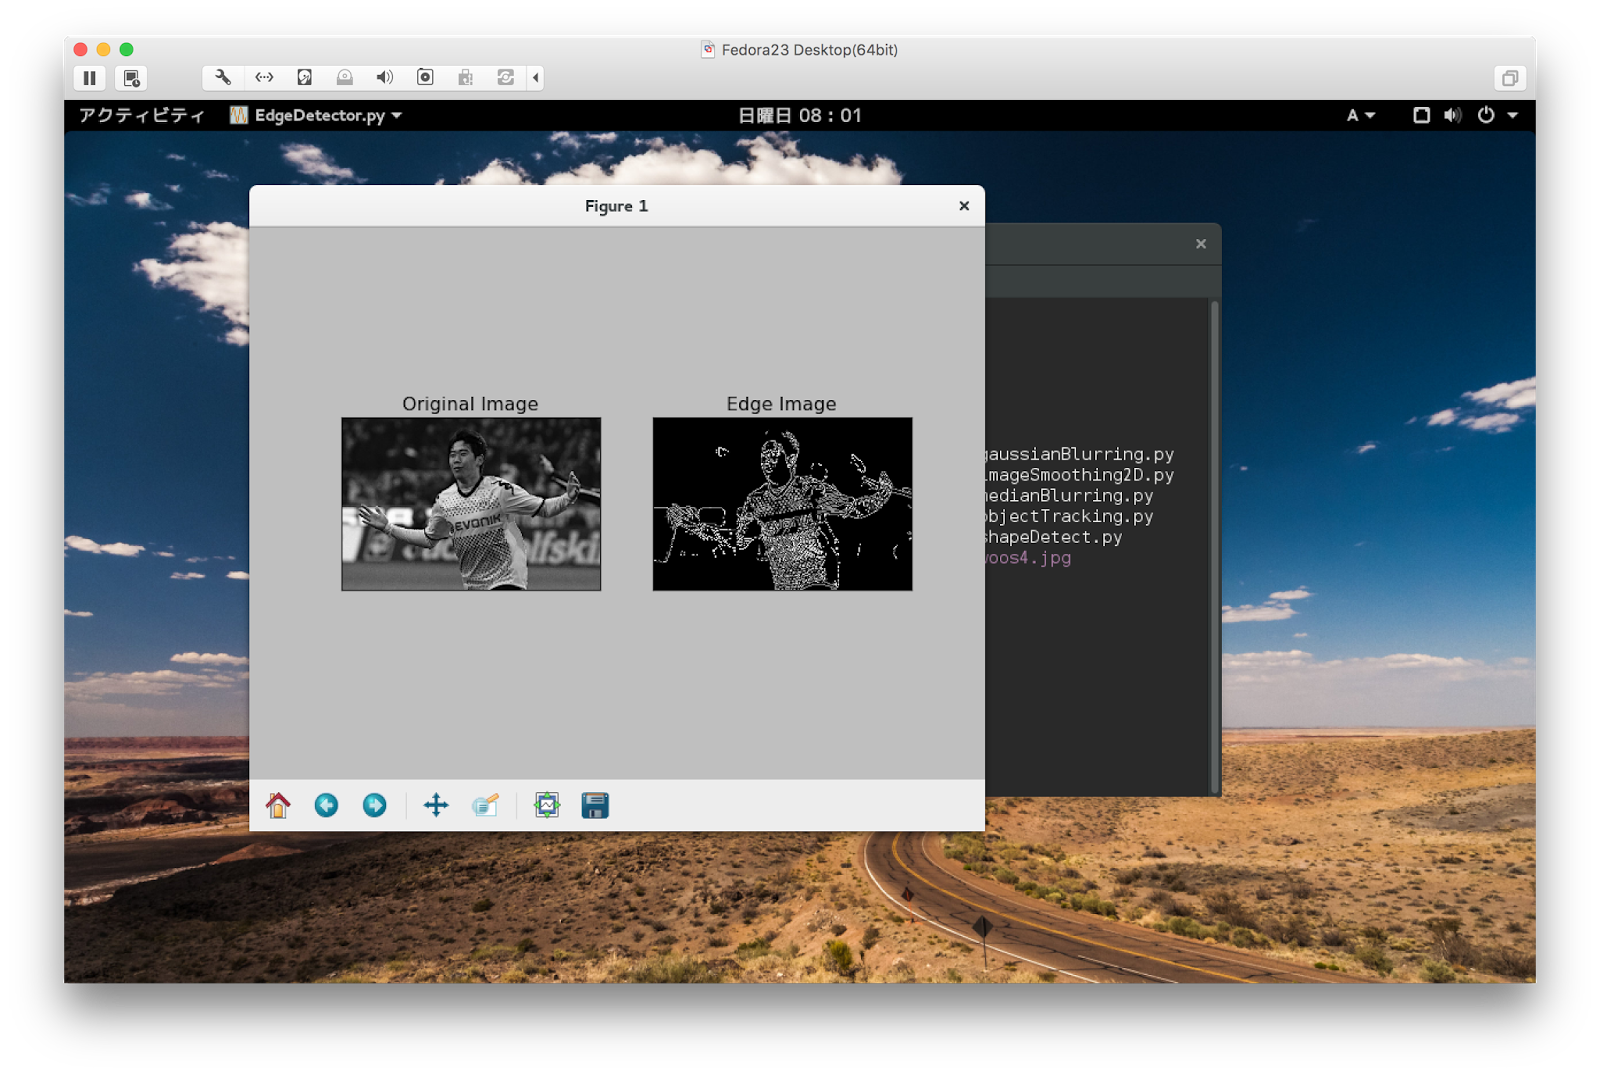The width and height of the screenshot is (1600, 1075).
Task: Close the VM window with the red button
Action: (x=81, y=49)
